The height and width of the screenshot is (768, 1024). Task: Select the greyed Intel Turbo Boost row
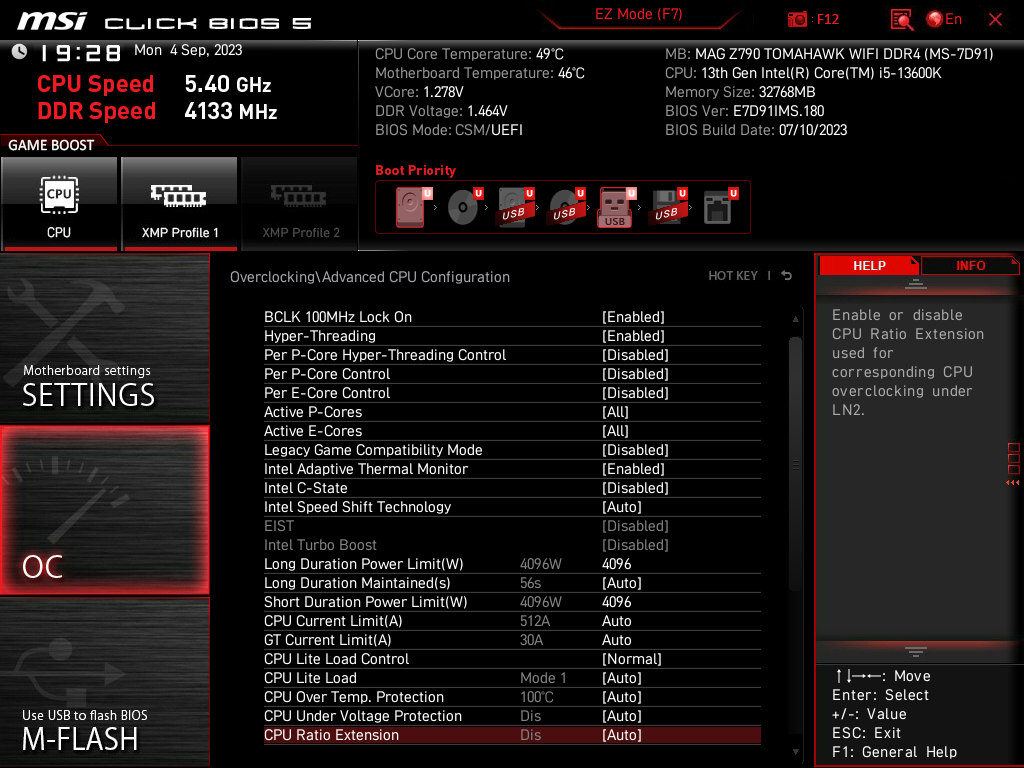click(512, 545)
